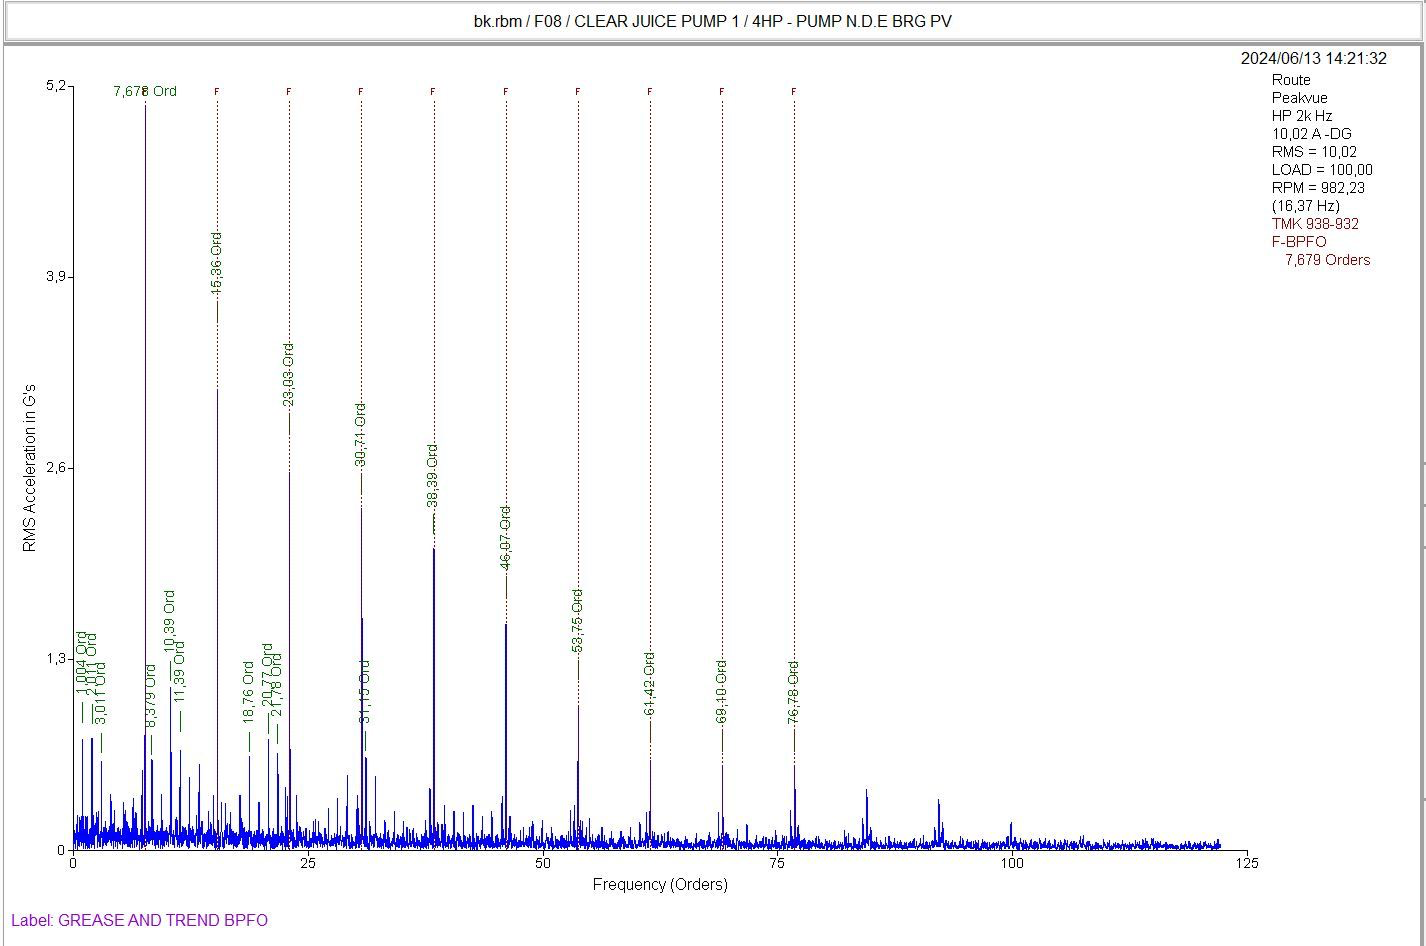Click the '11,39 Ord' peak label
Screen dimensions: 1426x946
[x=180, y=672]
